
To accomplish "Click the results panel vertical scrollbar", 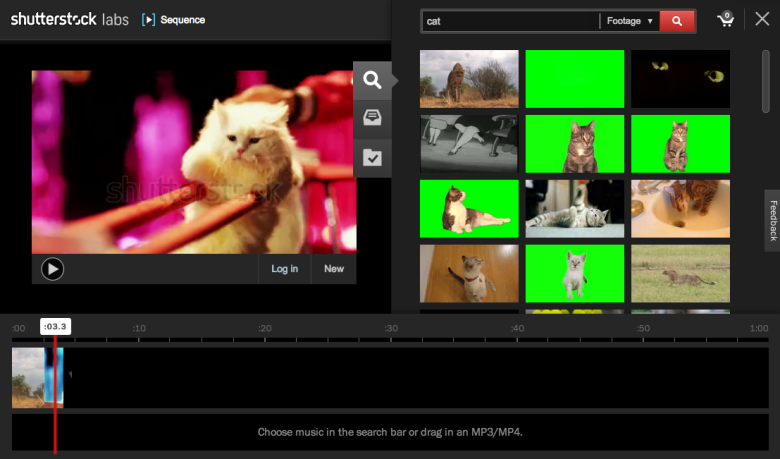I will point(766,80).
